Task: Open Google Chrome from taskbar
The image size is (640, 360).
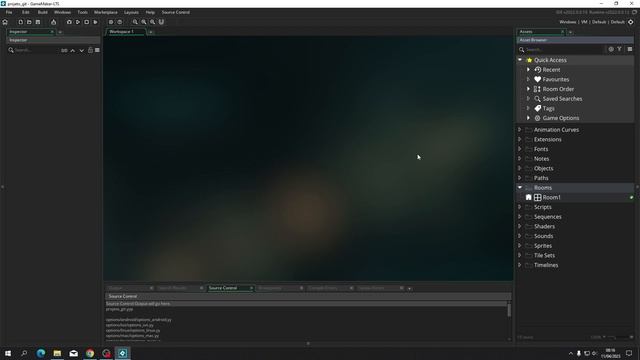Action: coord(90,353)
